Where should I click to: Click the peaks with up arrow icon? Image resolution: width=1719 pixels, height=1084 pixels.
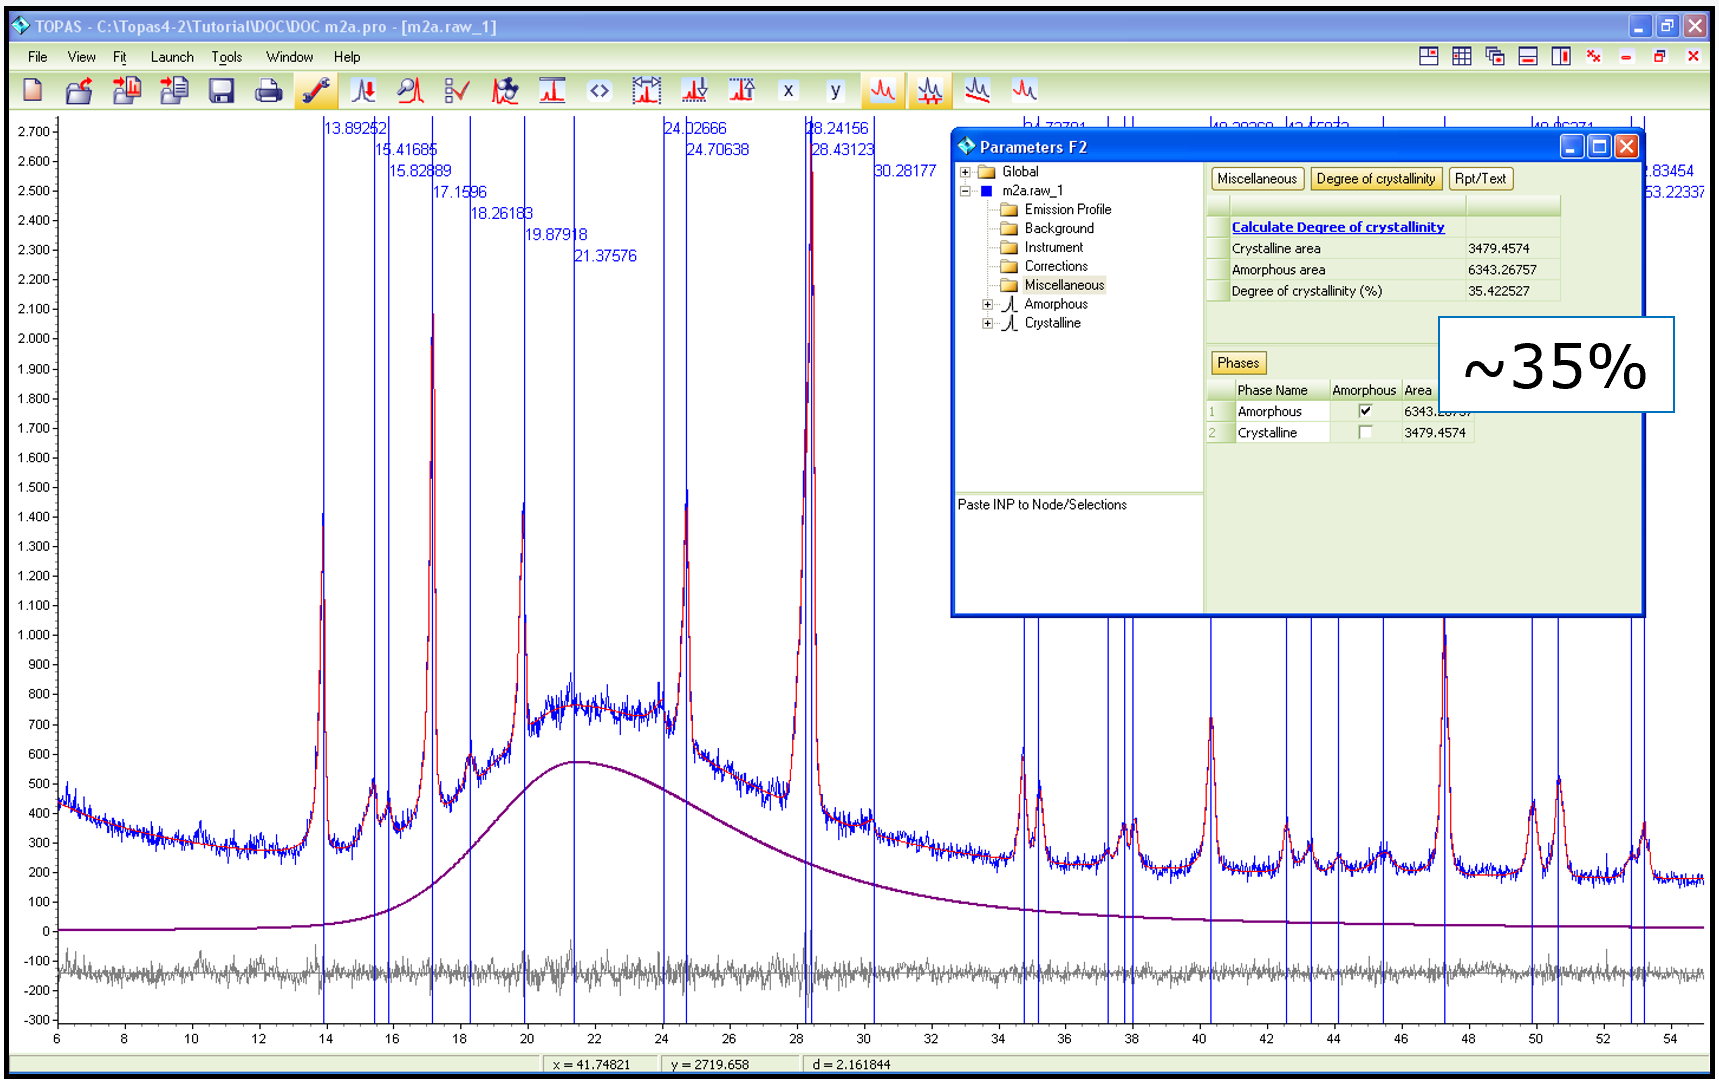click(x=742, y=91)
